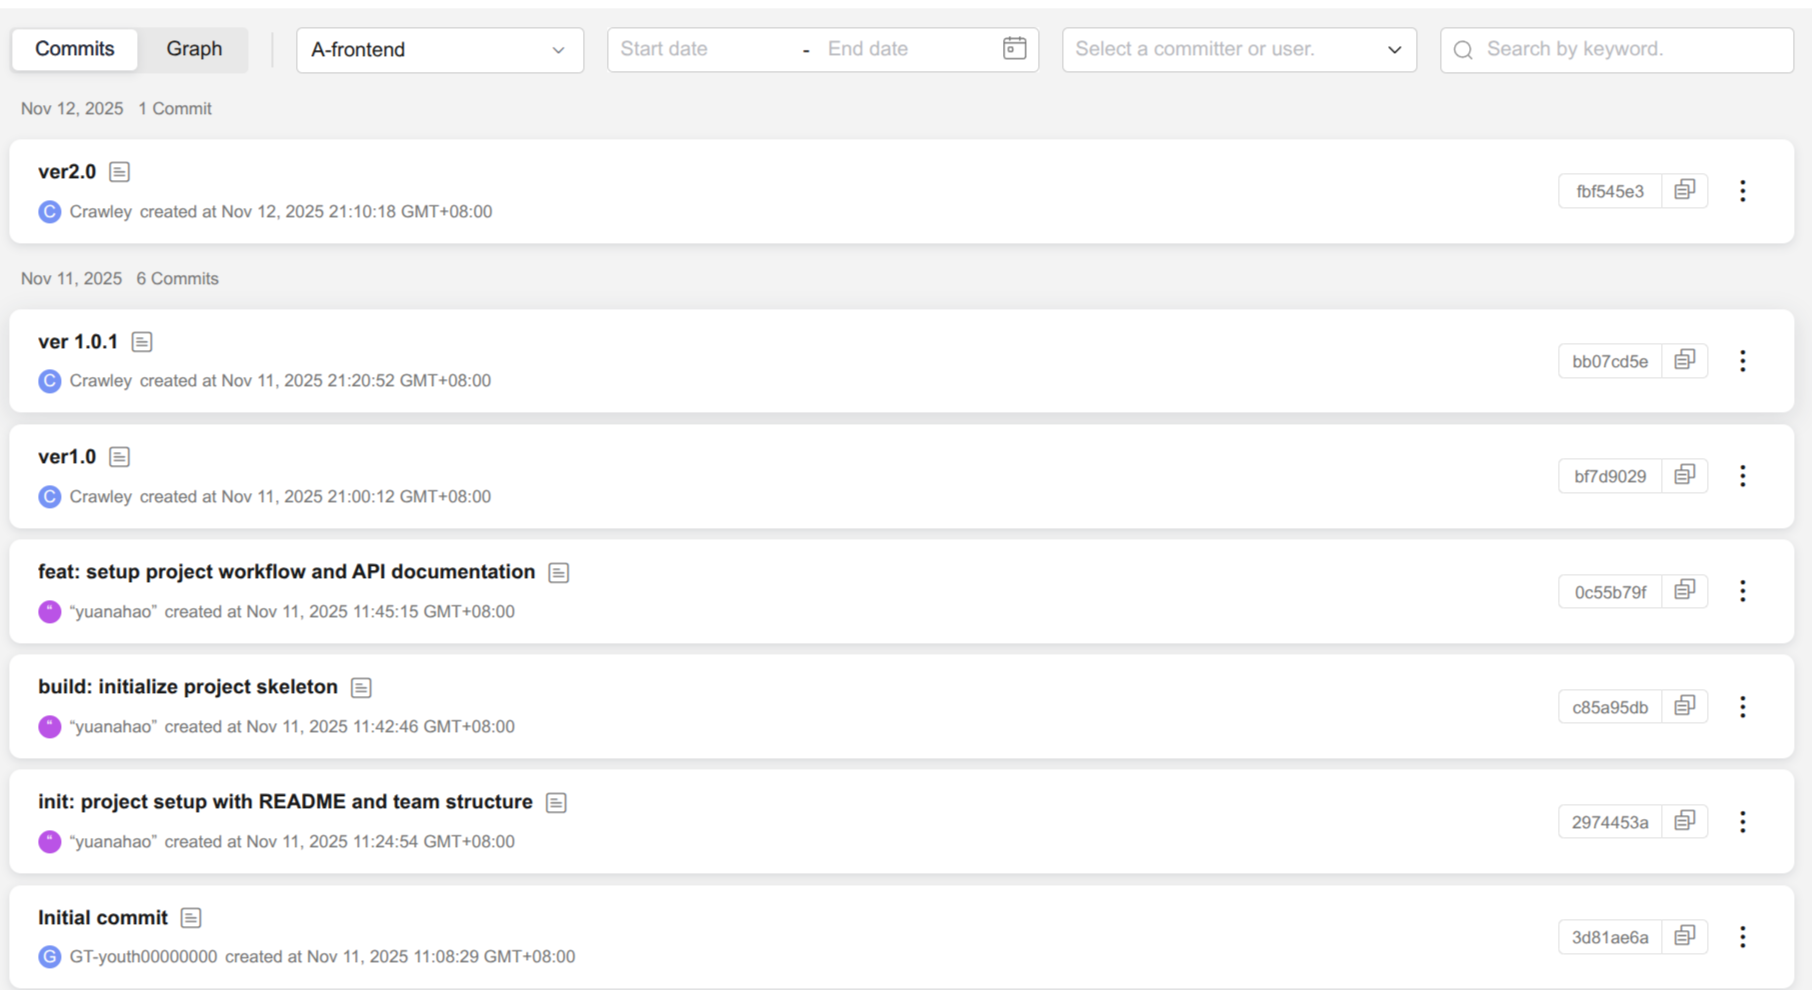Viewport: 1812px width, 990px height.
Task: Open more options for ver2.0 commit
Action: coord(1743,191)
